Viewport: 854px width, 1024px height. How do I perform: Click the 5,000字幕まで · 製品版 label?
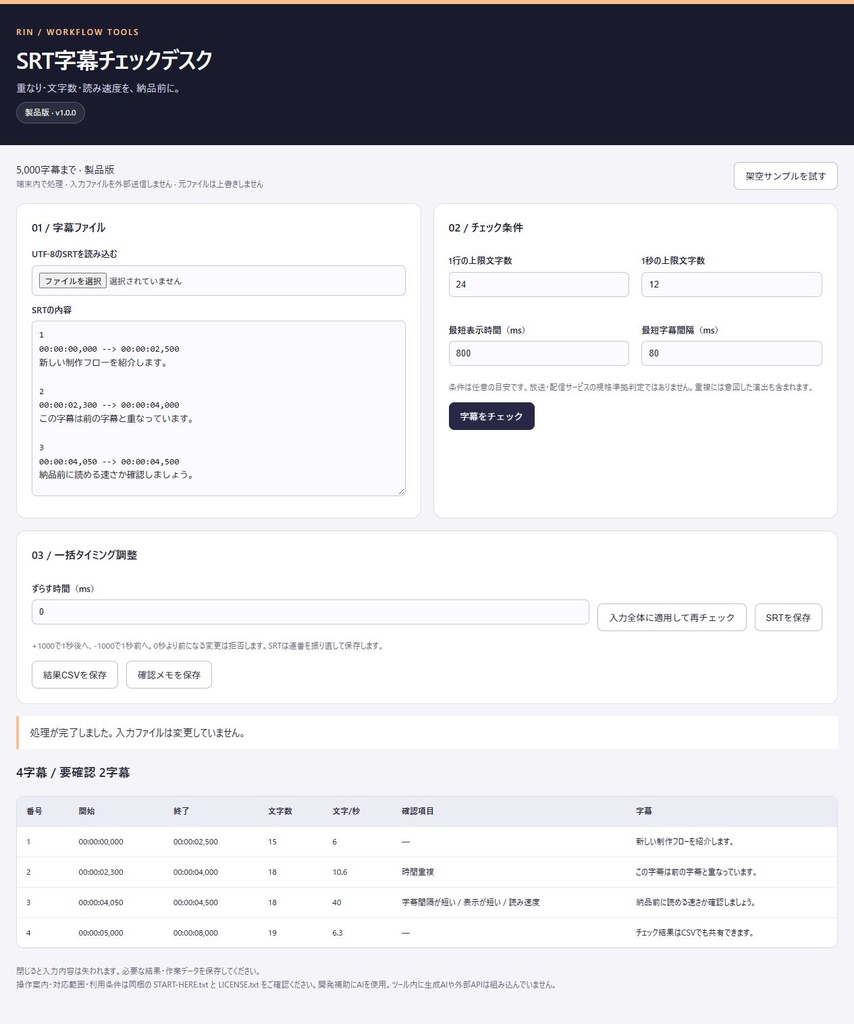65,170
